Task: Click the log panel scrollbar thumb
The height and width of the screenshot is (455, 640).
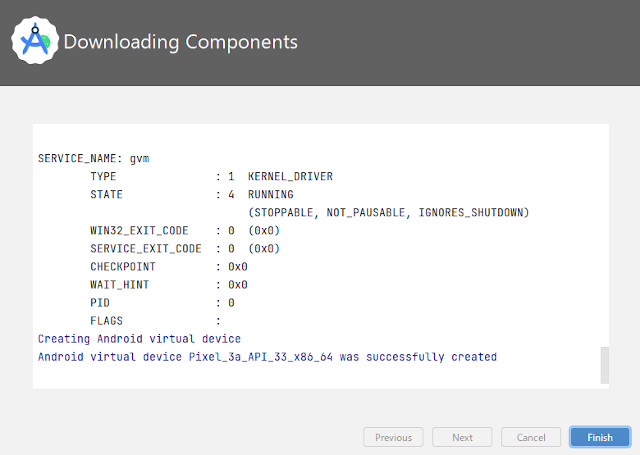Action: (604, 365)
